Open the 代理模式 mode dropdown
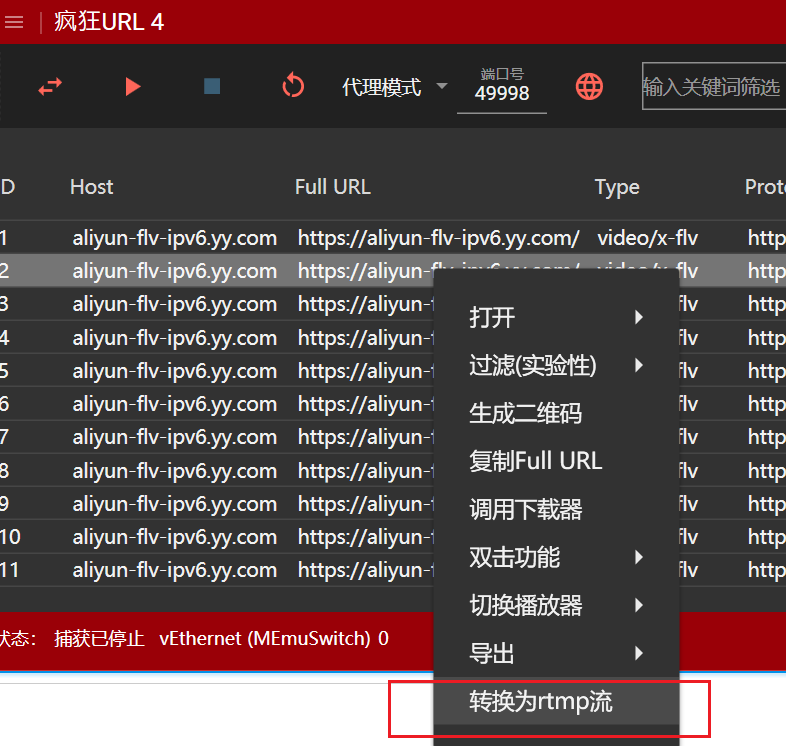Screen dimensions: 786x746 point(394,88)
